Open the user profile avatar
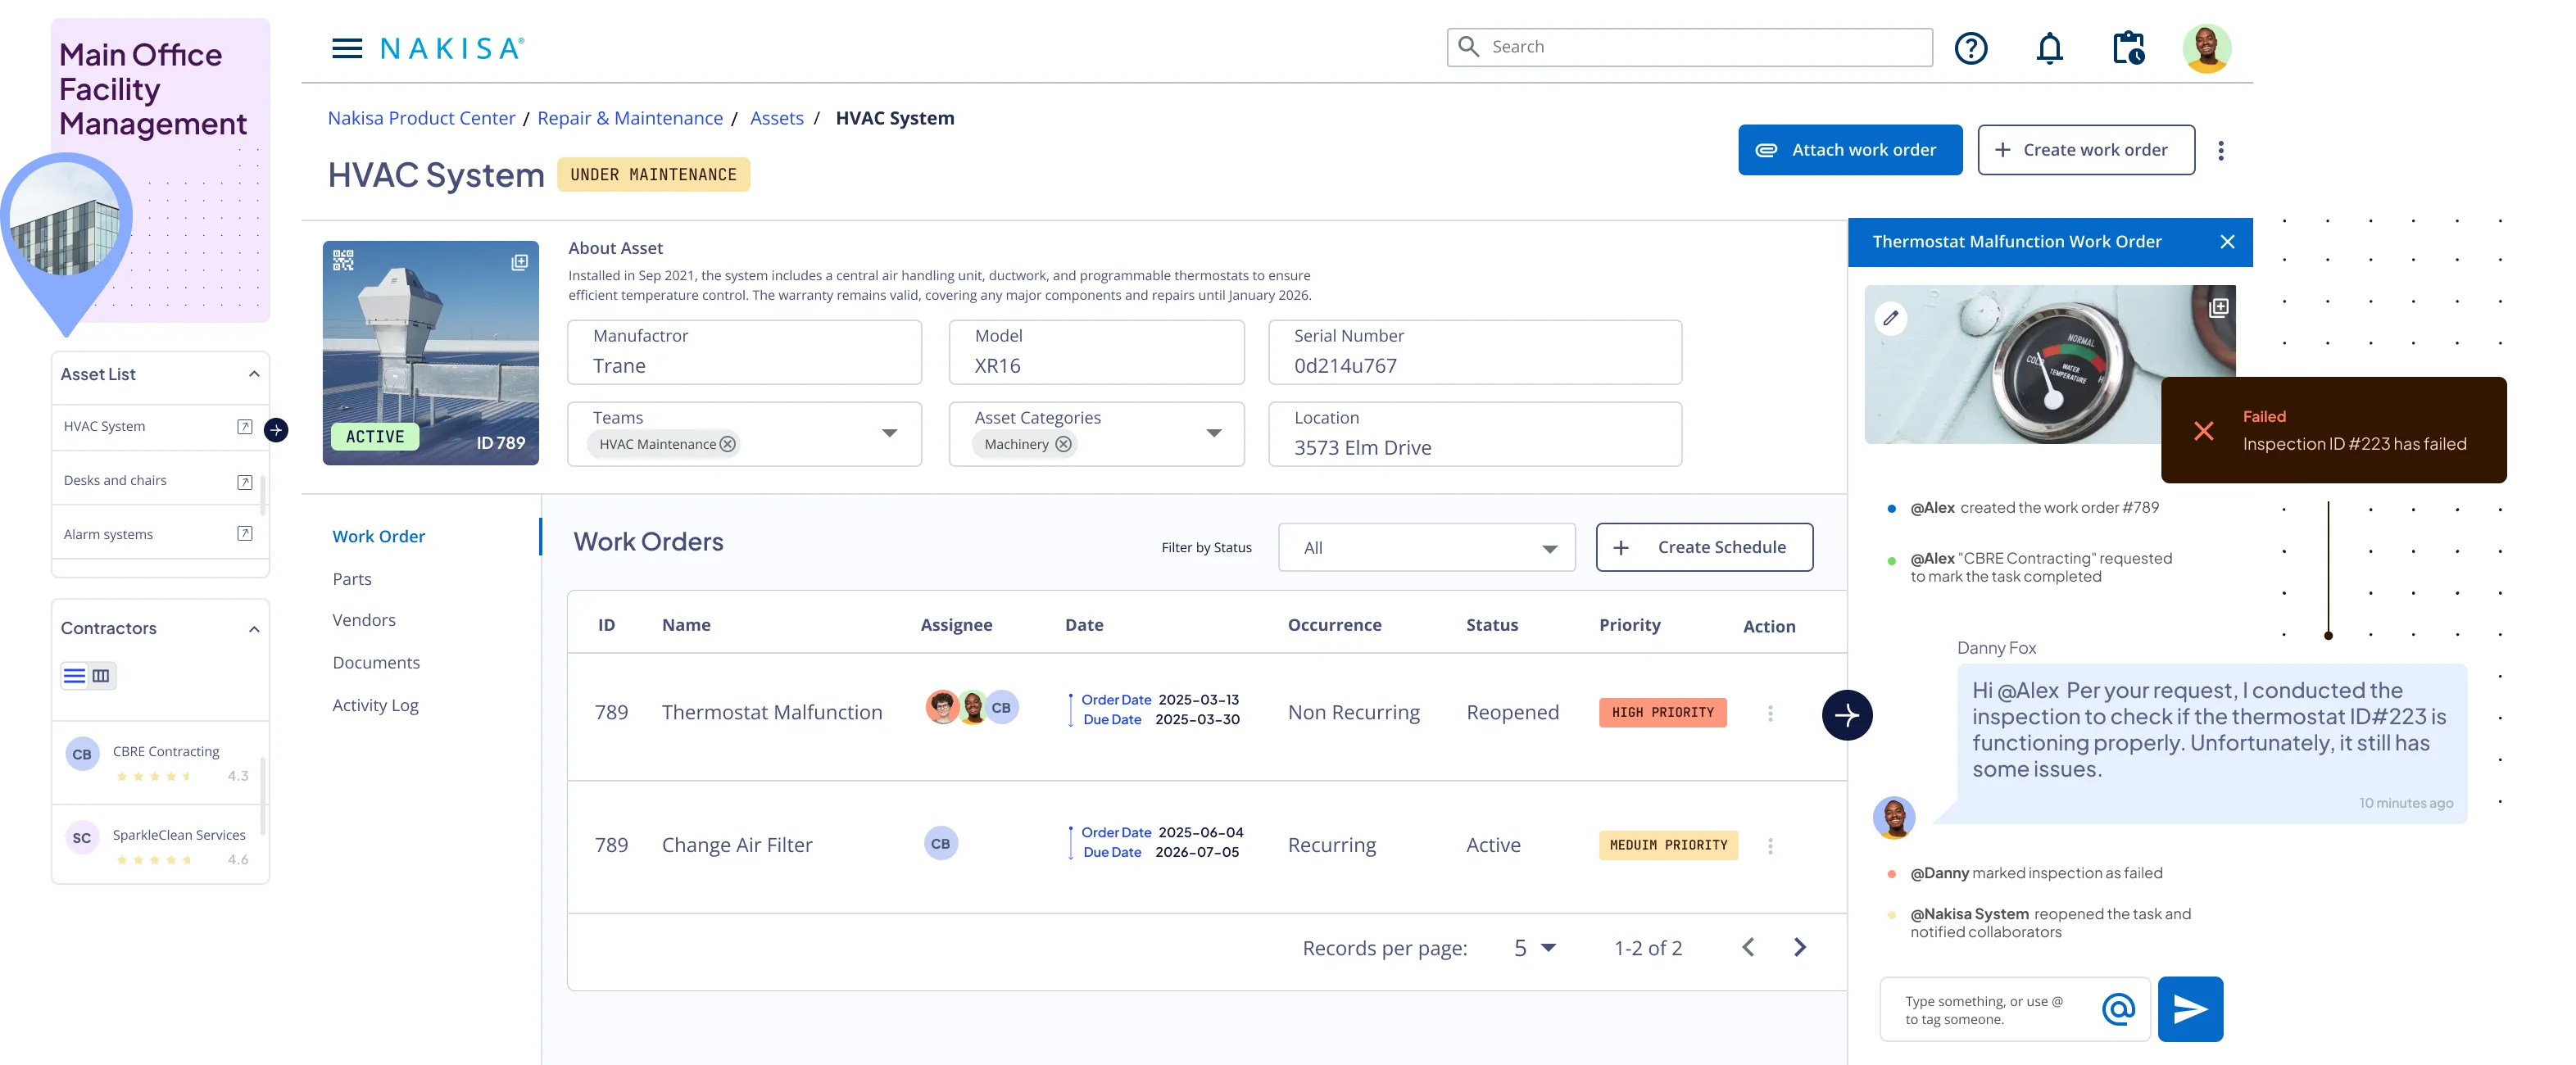Viewport: 2576px width, 1065px height. point(2206,48)
